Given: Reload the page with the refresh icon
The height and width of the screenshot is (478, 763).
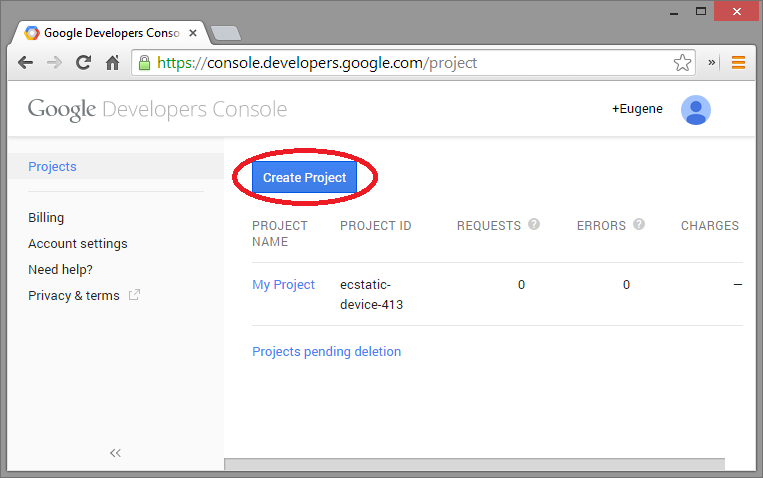Looking at the screenshot, I should pyautogui.click(x=83, y=62).
